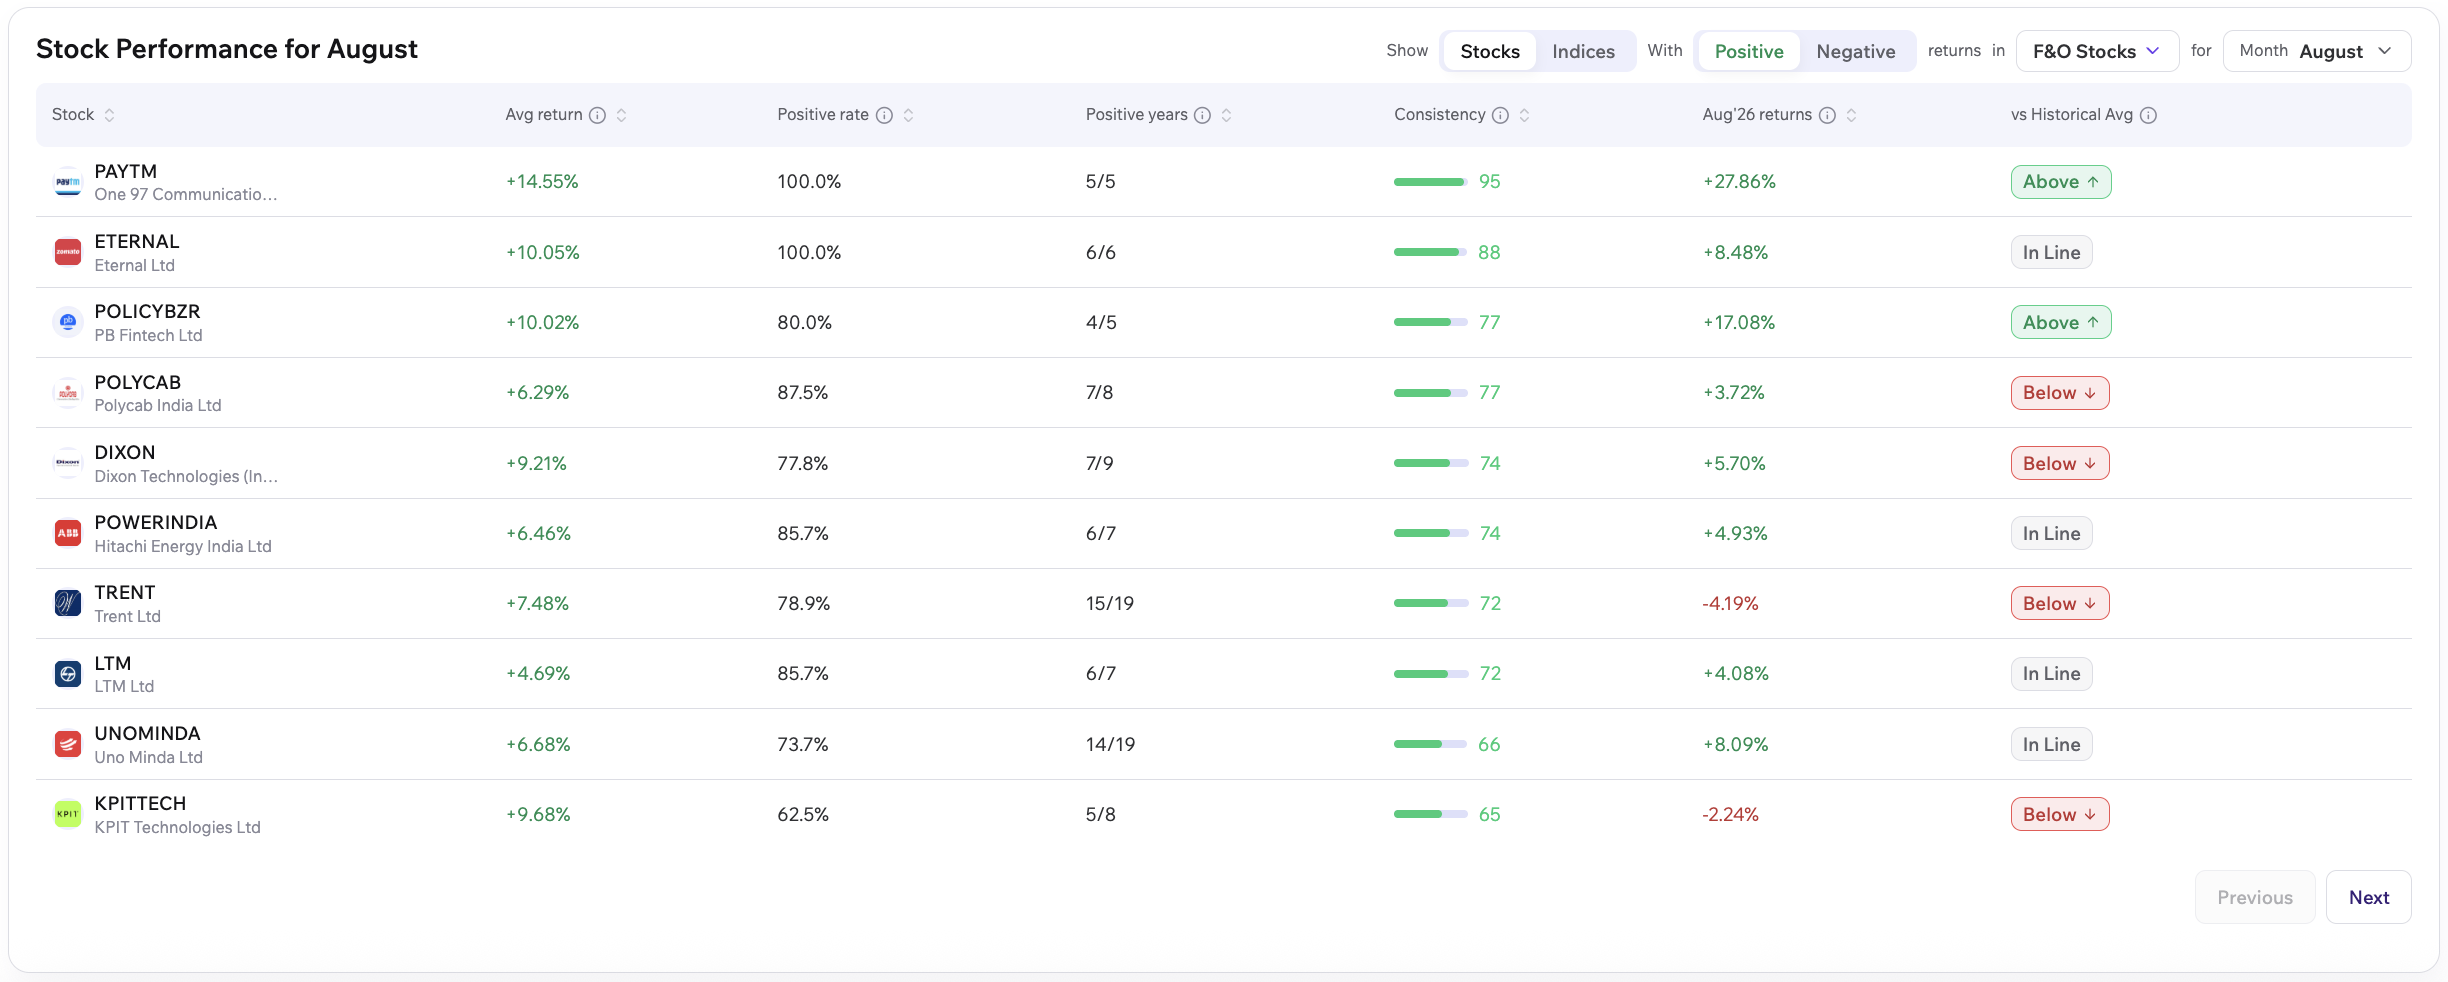Click the TRENT logo icon
The height and width of the screenshot is (982, 2448).
click(68, 603)
